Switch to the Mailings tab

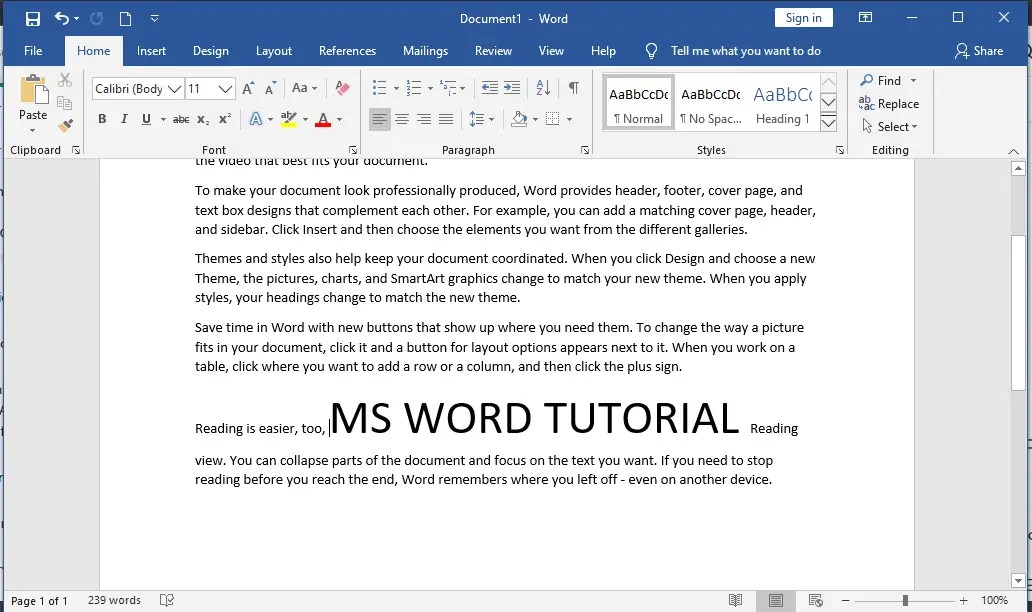[x=425, y=51]
